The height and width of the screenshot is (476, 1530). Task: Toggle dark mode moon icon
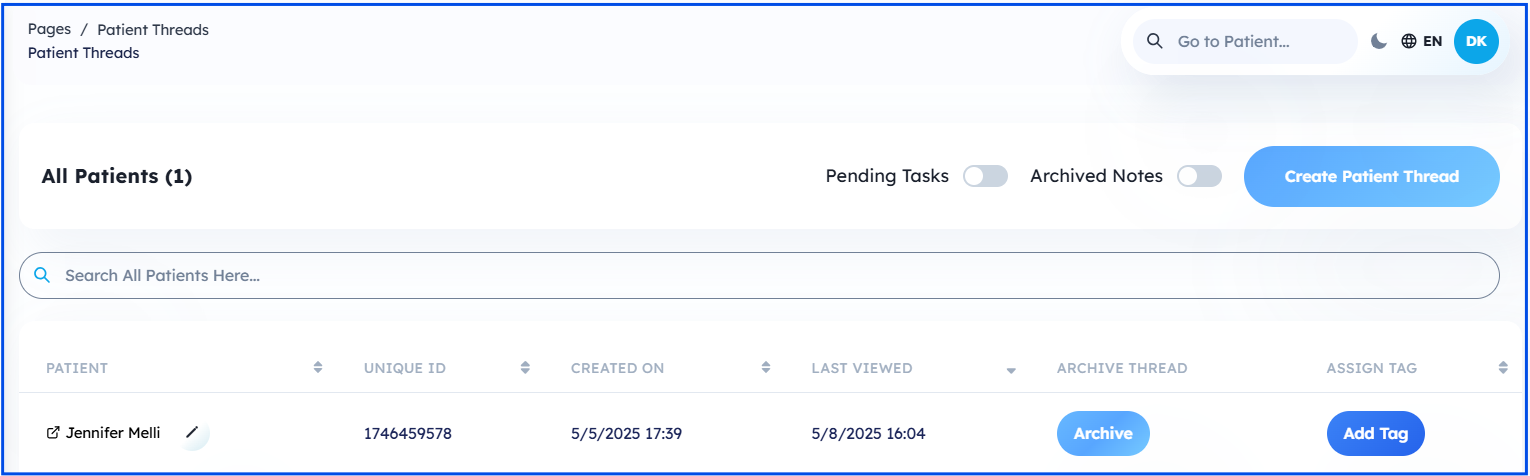pyautogui.click(x=1379, y=41)
